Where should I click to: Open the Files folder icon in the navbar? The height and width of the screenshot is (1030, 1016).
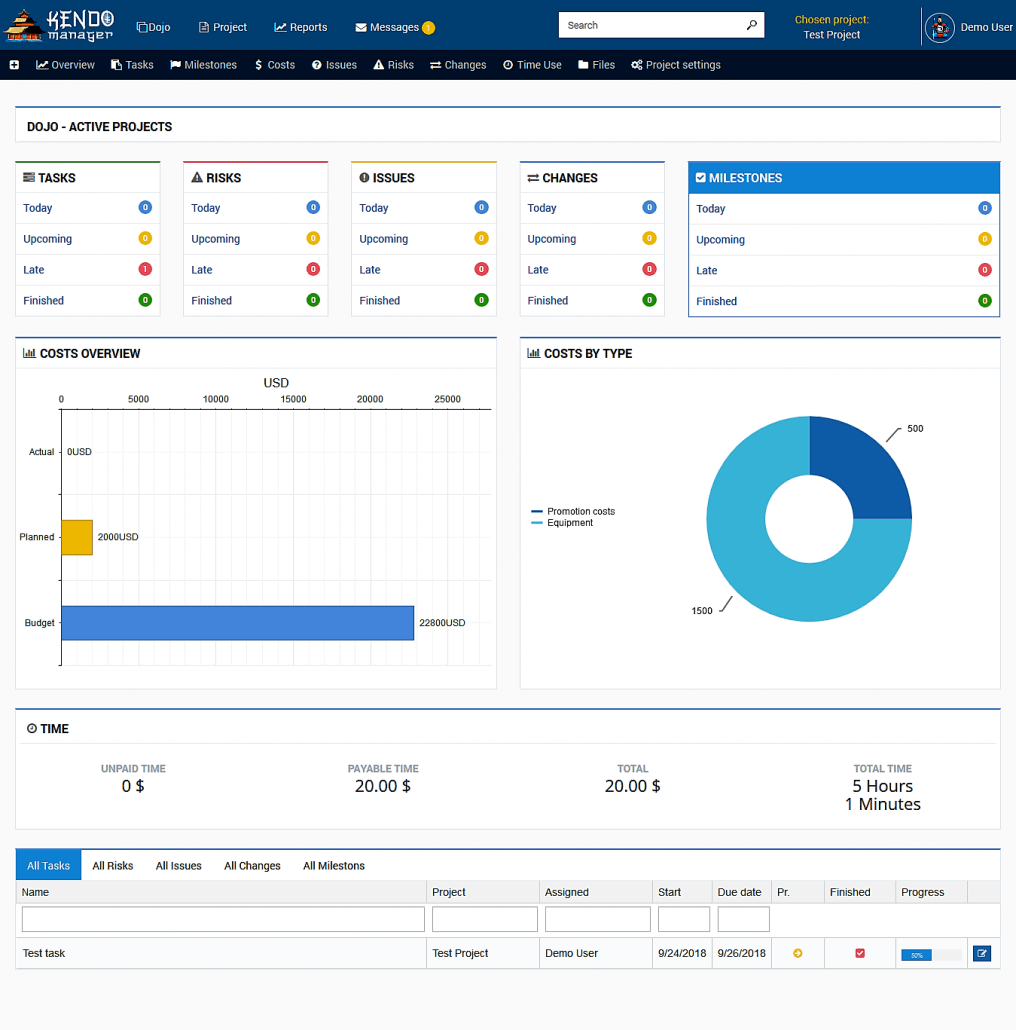(584, 64)
